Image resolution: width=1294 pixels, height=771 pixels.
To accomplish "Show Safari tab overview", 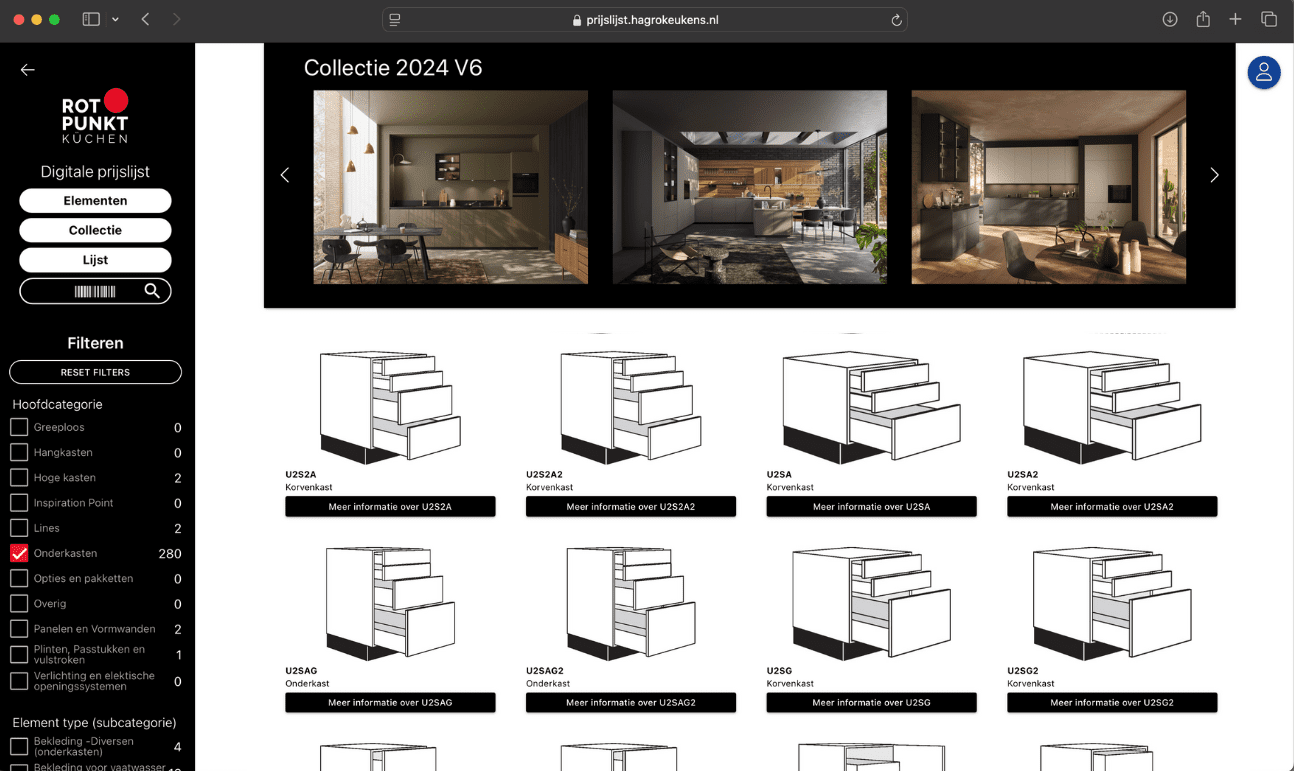I will pyautogui.click(x=1269, y=19).
